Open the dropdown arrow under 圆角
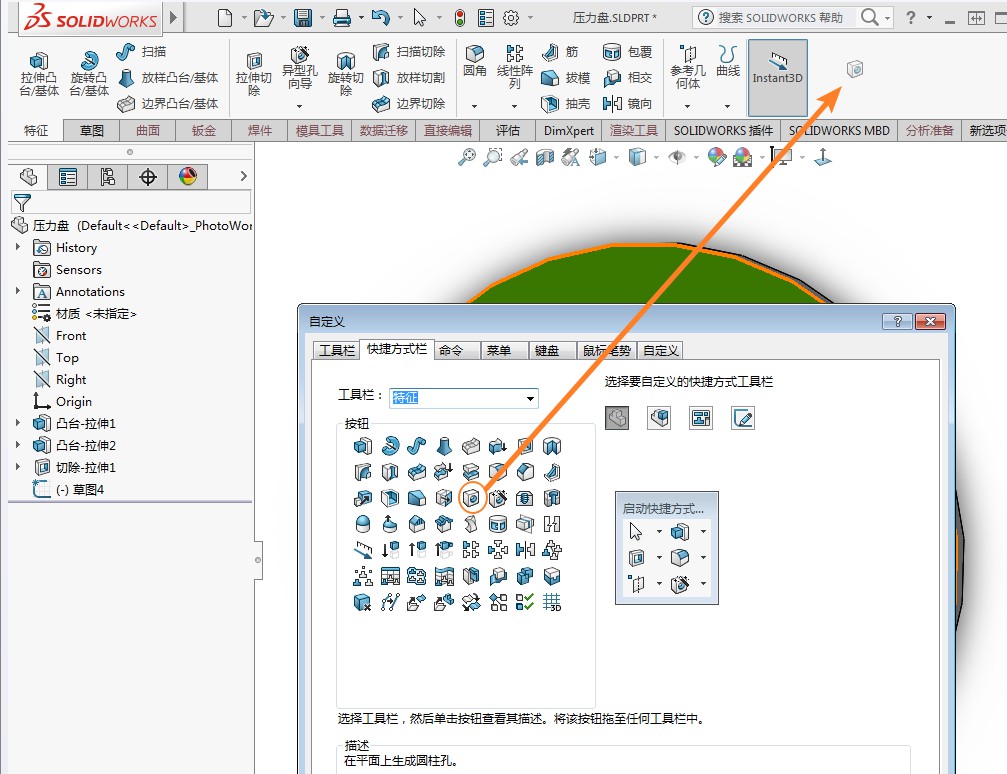 475,106
